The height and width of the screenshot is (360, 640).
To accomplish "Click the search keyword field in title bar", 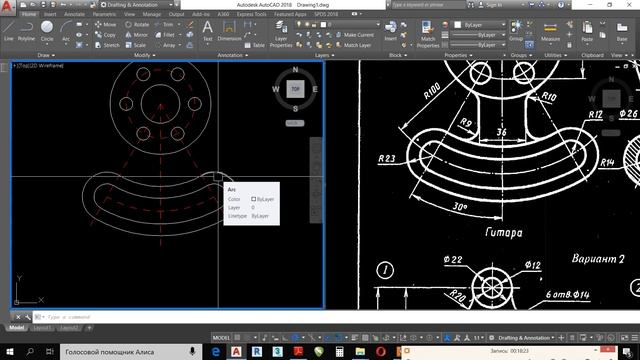I will pos(428,5).
